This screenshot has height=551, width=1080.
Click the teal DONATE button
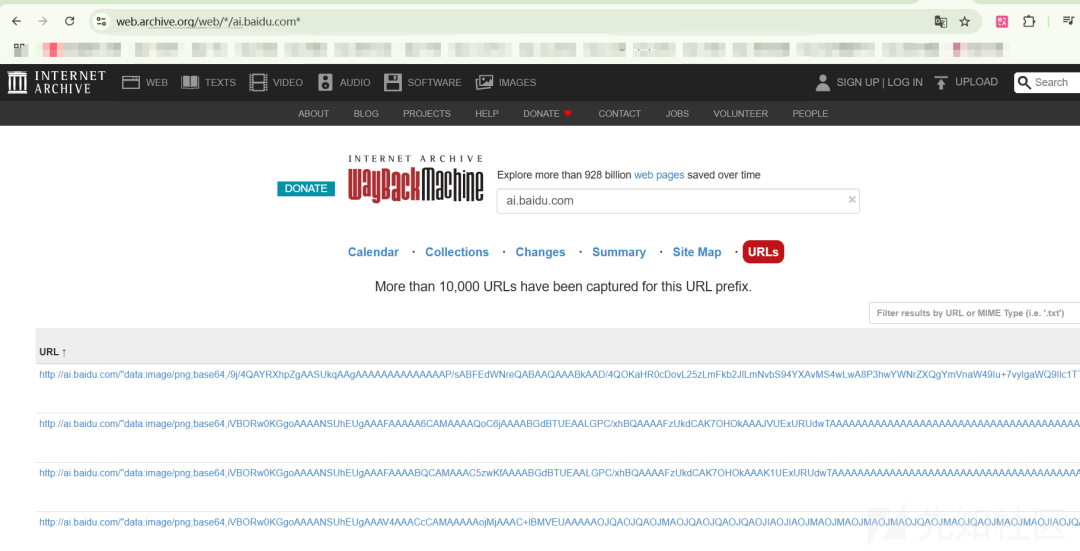(306, 189)
